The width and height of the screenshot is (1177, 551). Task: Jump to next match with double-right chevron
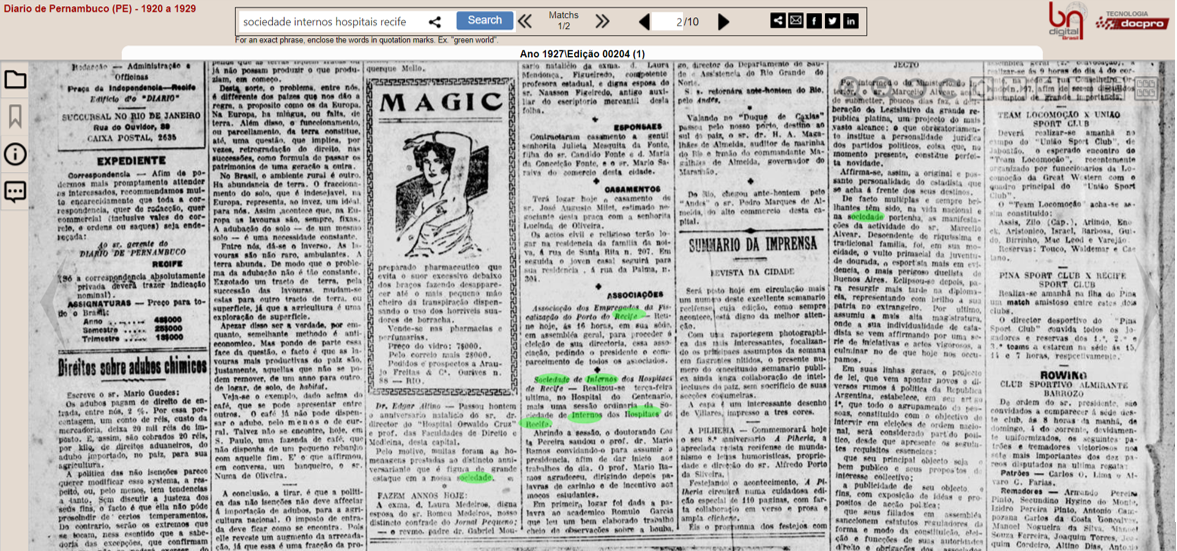click(x=602, y=21)
